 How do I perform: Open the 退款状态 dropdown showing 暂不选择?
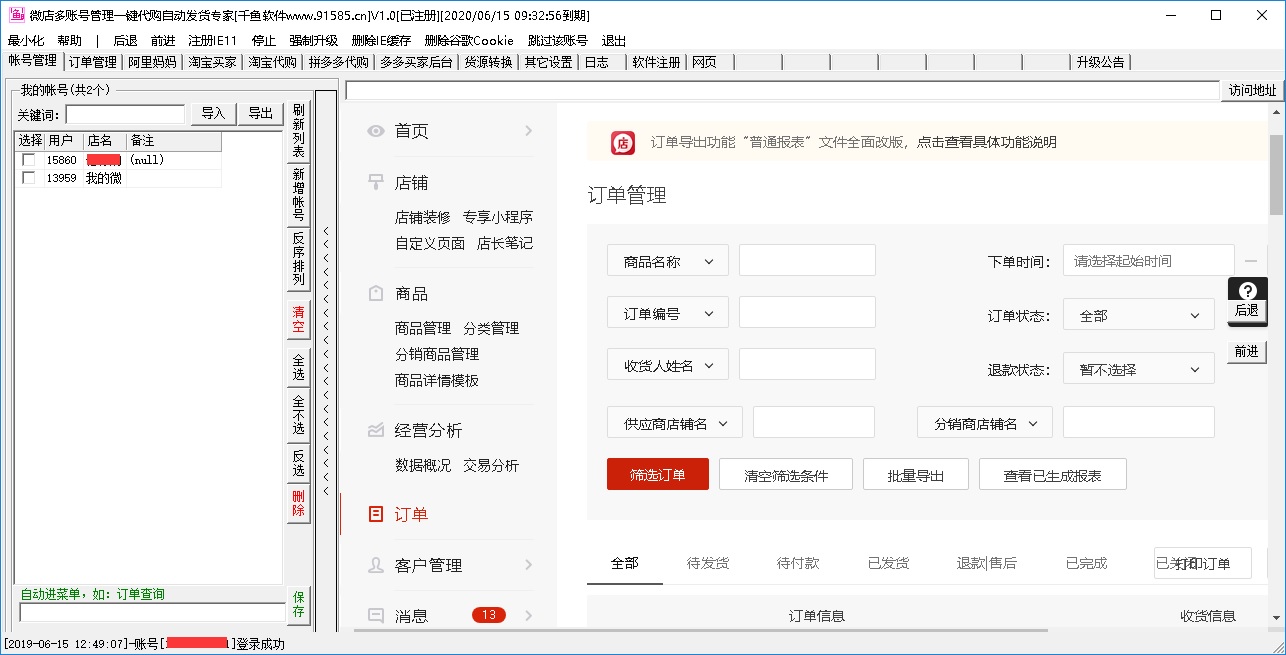coord(1138,370)
